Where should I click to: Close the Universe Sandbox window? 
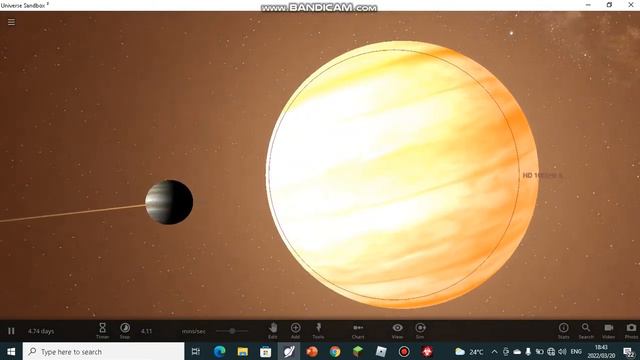click(631, 5)
